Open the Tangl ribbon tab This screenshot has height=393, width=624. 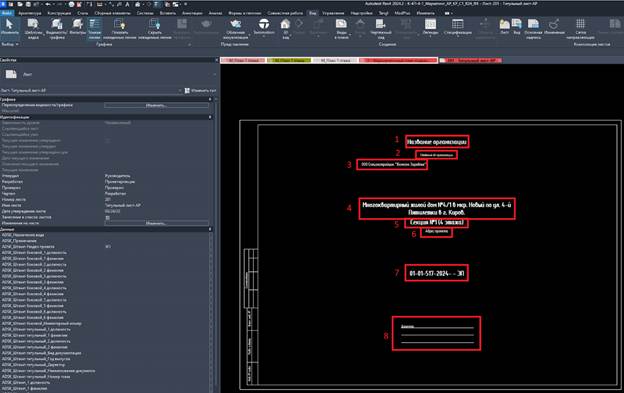(383, 13)
